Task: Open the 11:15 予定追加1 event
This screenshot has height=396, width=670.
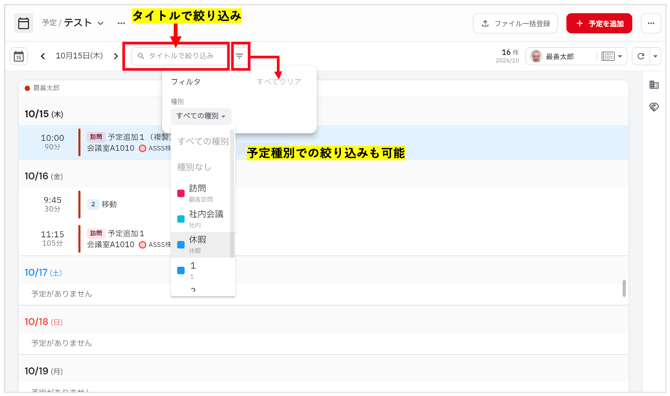Action: pyautogui.click(x=323, y=238)
